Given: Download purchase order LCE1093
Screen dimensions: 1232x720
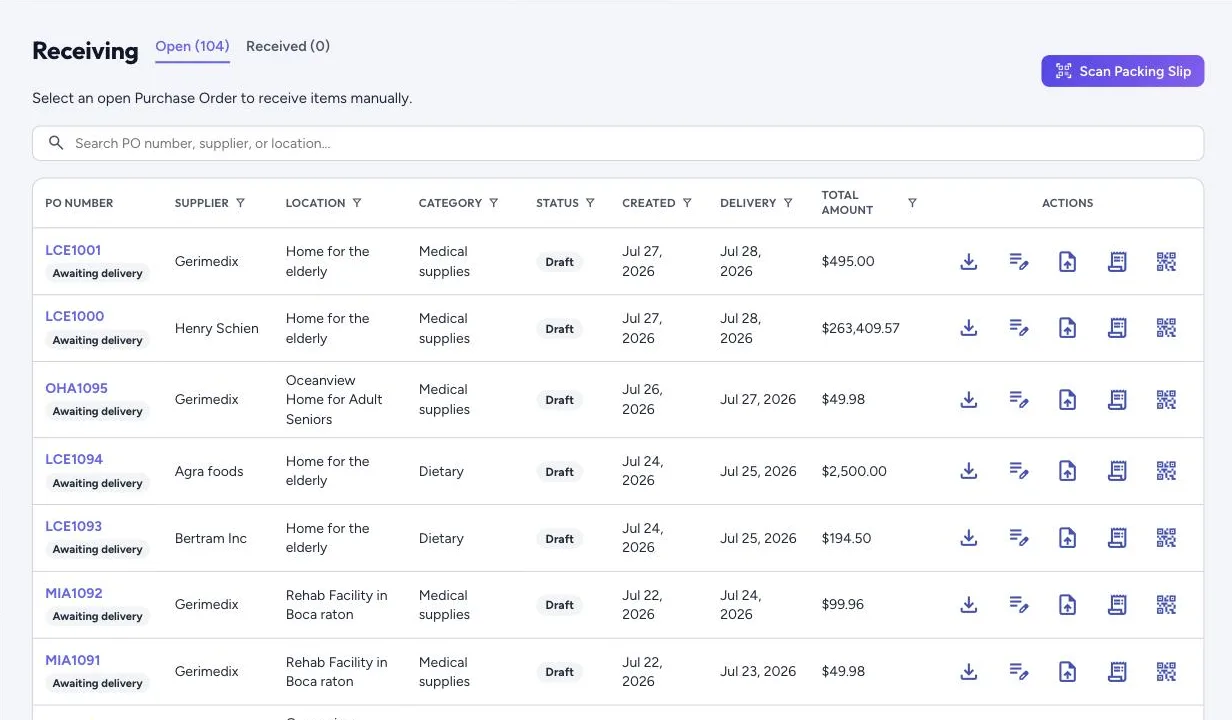Looking at the screenshot, I should point(968,538).
